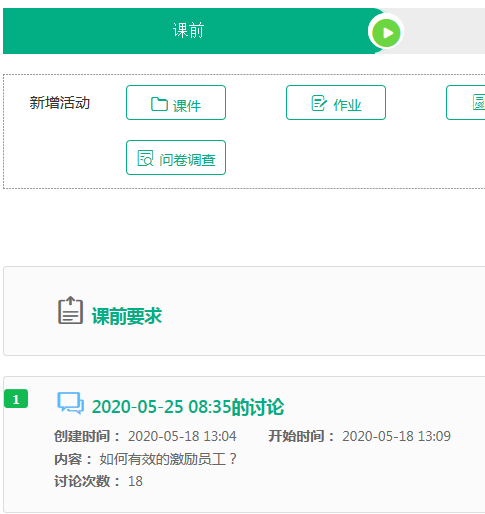Add a new 作业 activity
The image size is (485, 514).
point(336,103)
